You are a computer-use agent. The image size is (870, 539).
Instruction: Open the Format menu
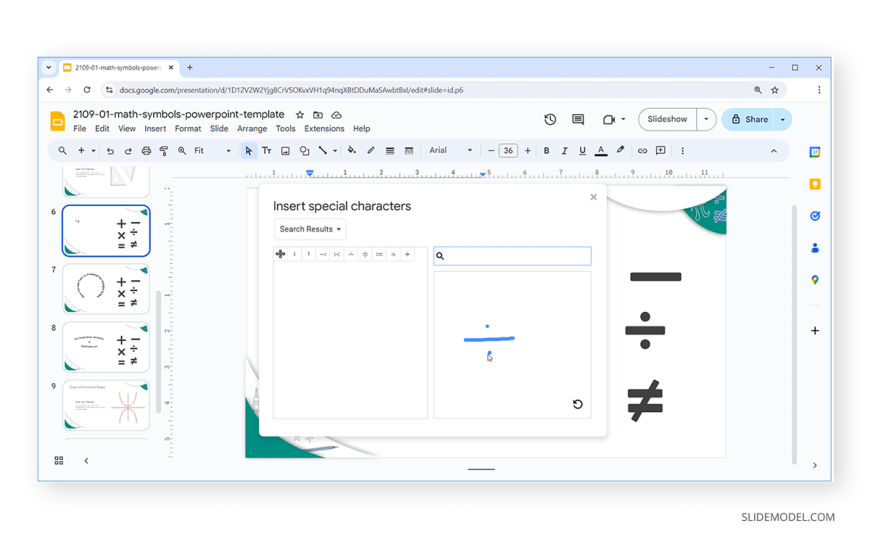click(188, 129)
